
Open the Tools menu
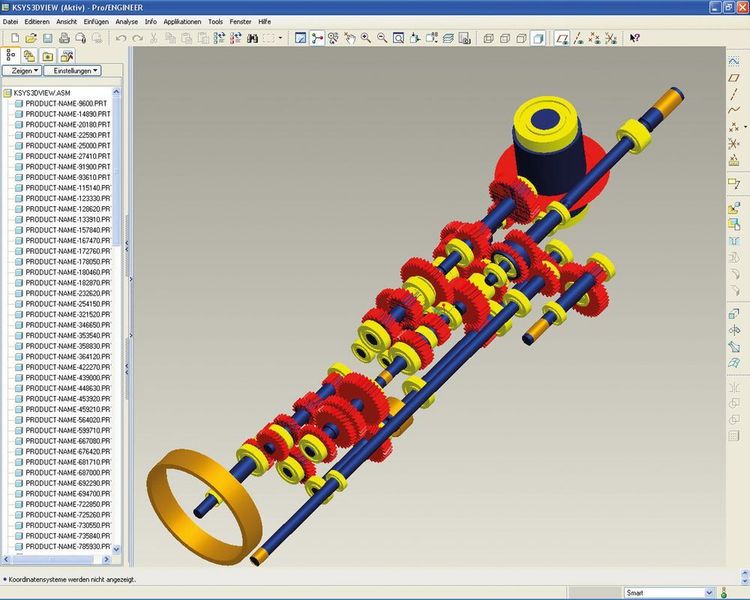pyautogui.click(x=215, y=22)
